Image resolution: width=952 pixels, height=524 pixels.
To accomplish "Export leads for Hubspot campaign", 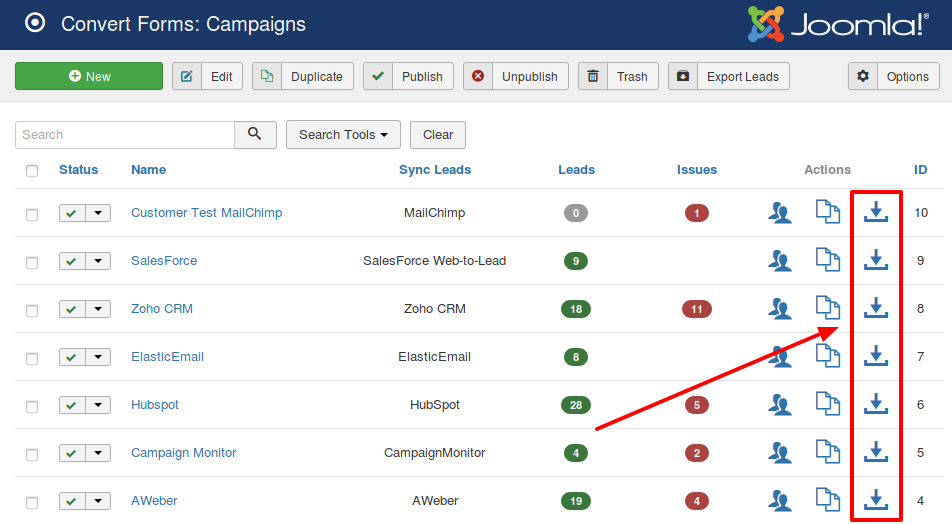I will pyautogui.click(x=876, y=404).
